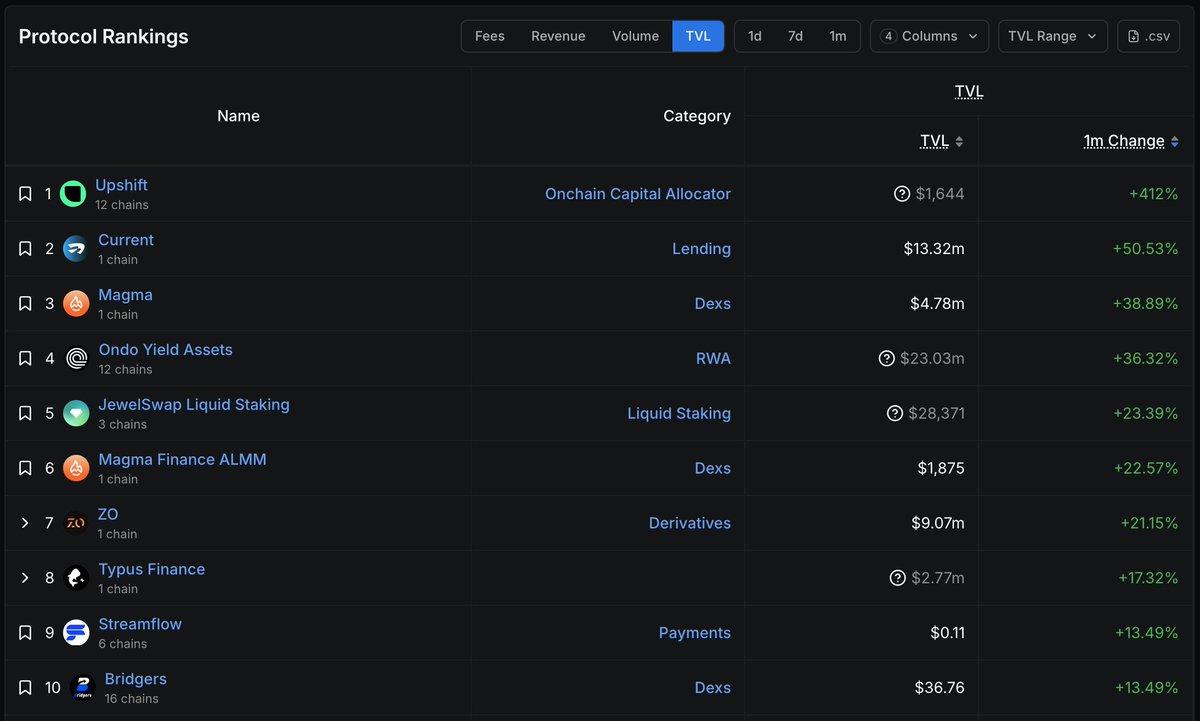Open the TVL Range dropdown
The image size is (1200, 721).
[1053, 36]
